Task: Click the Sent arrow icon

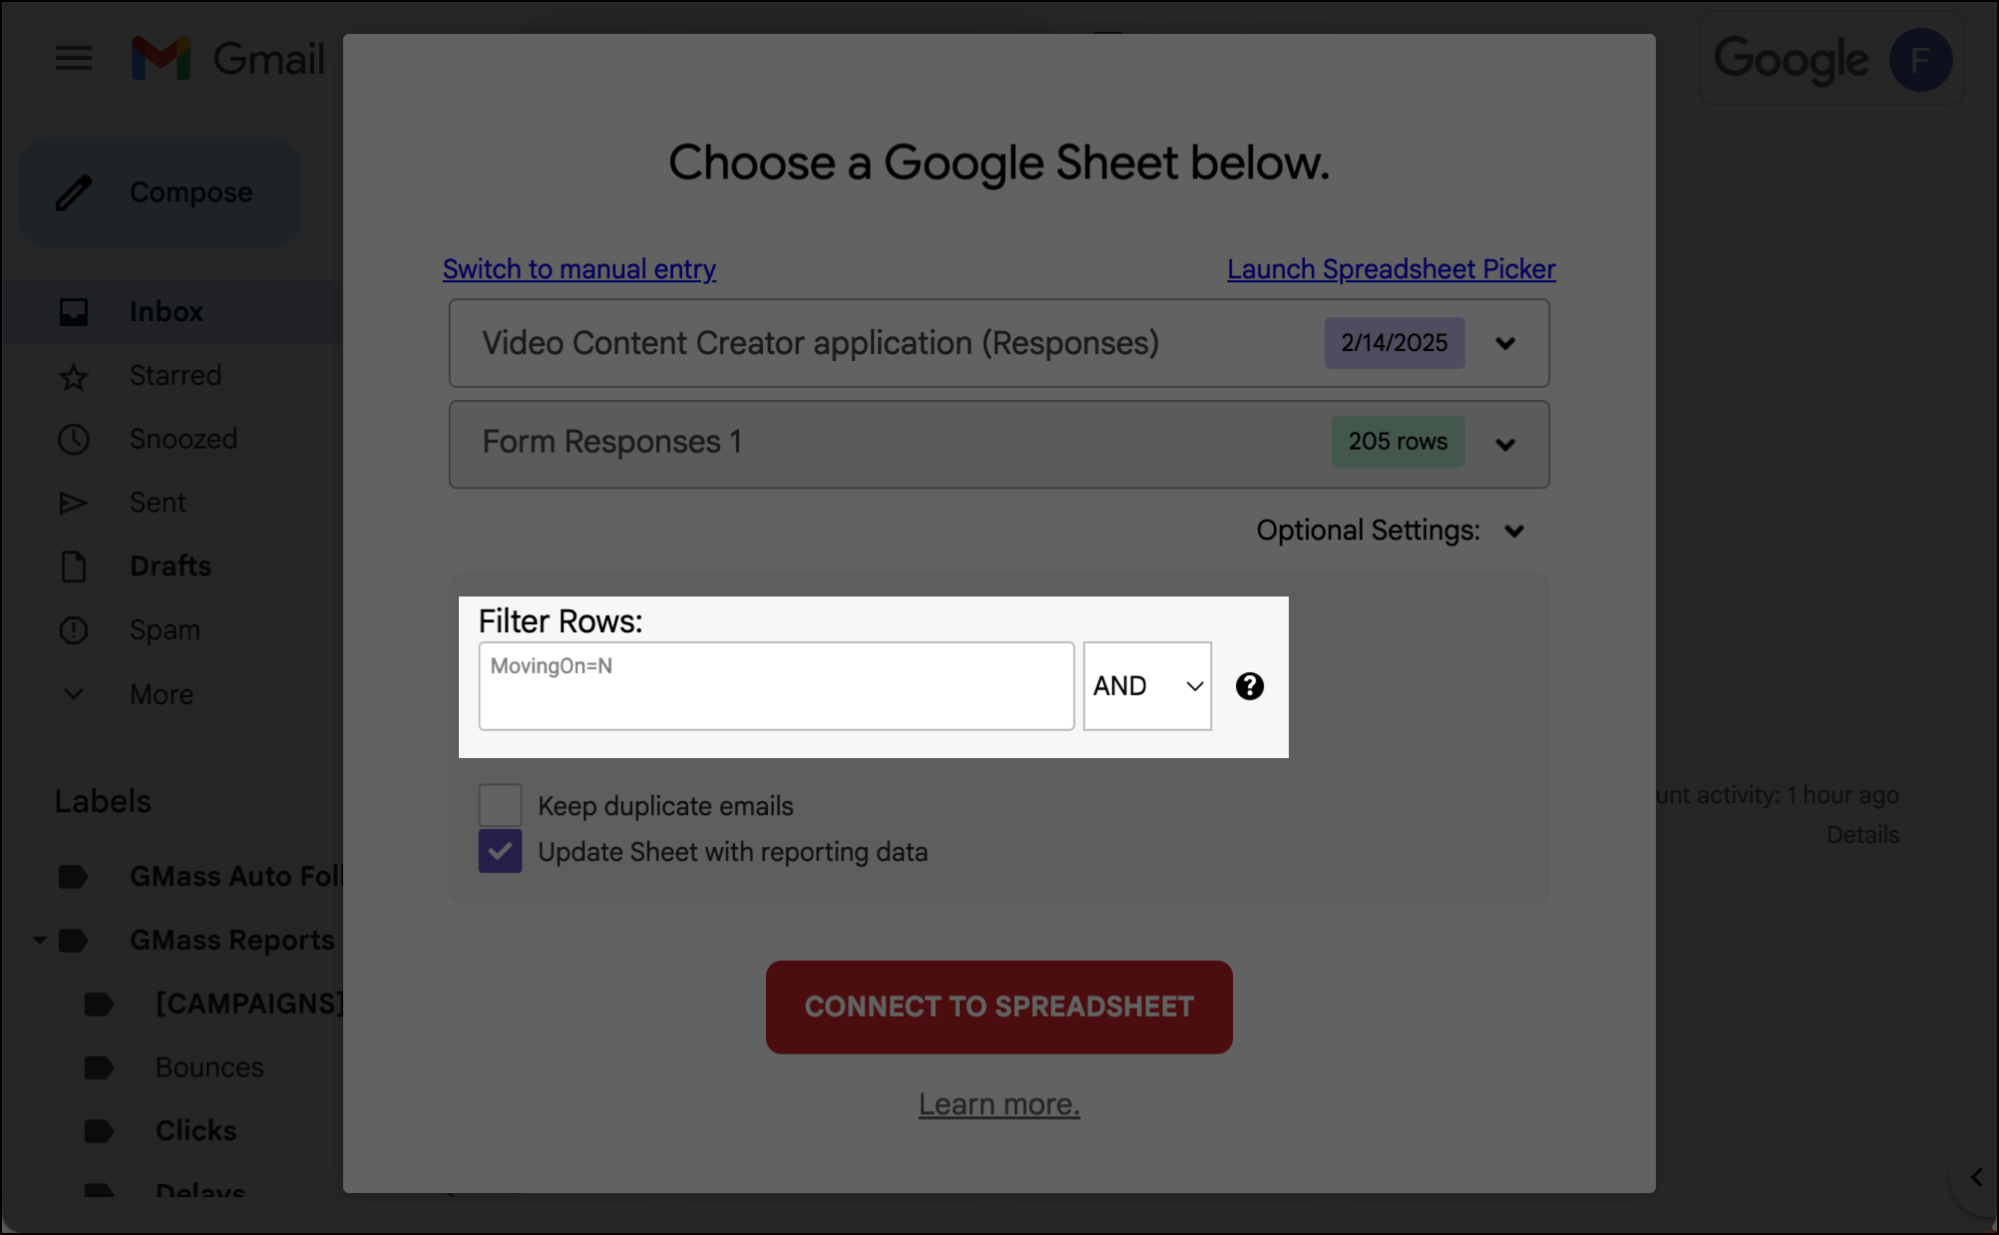Action: pos(73,502)
